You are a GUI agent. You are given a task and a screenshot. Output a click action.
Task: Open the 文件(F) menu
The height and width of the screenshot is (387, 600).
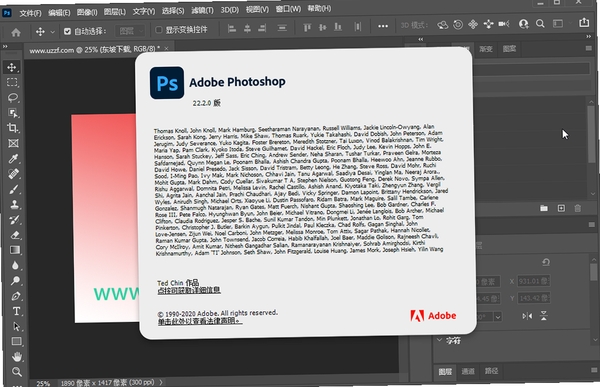pyautogui.click(x=30, y=13)
